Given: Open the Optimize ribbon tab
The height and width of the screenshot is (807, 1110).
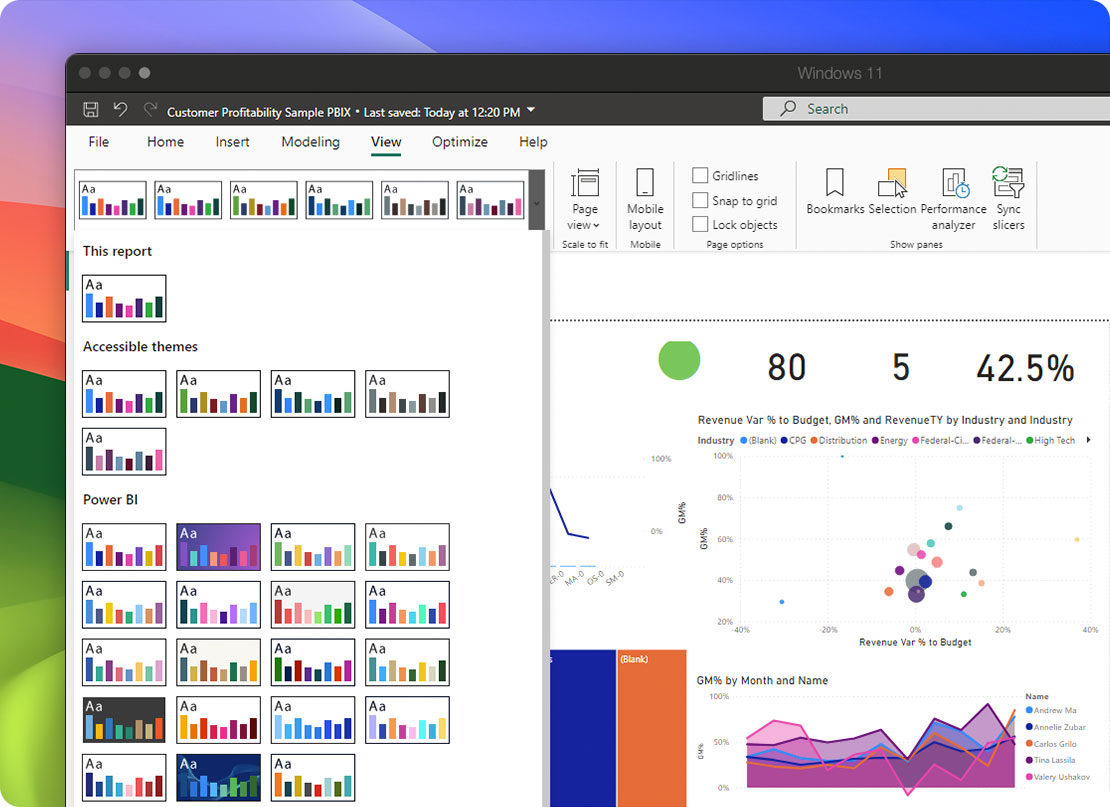Looking at the screenshot, I should coord(460,142).
